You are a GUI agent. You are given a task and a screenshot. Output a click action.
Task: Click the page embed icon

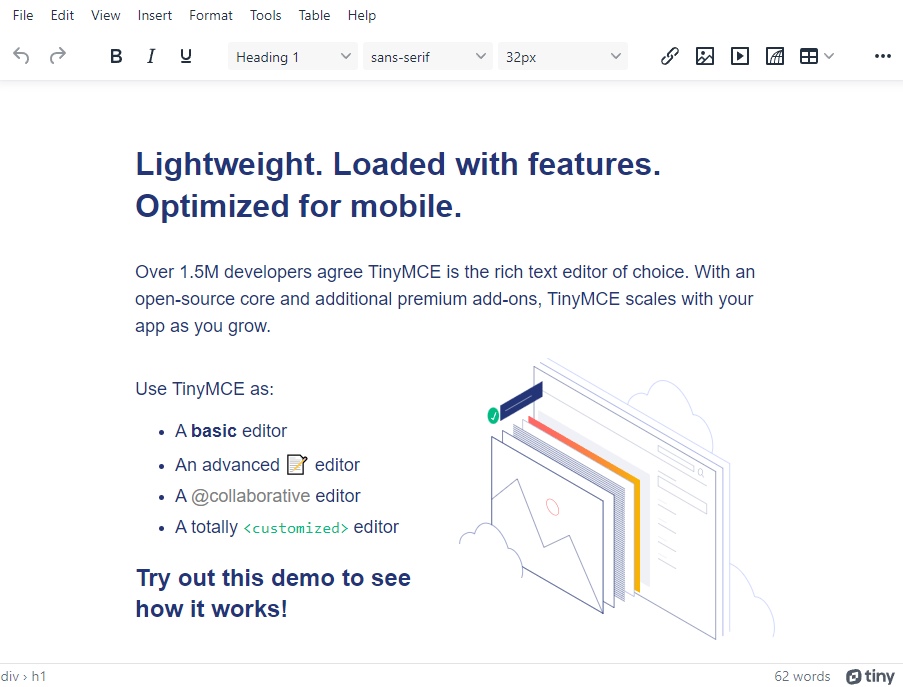pyautogui.click(x=775, y=56)
